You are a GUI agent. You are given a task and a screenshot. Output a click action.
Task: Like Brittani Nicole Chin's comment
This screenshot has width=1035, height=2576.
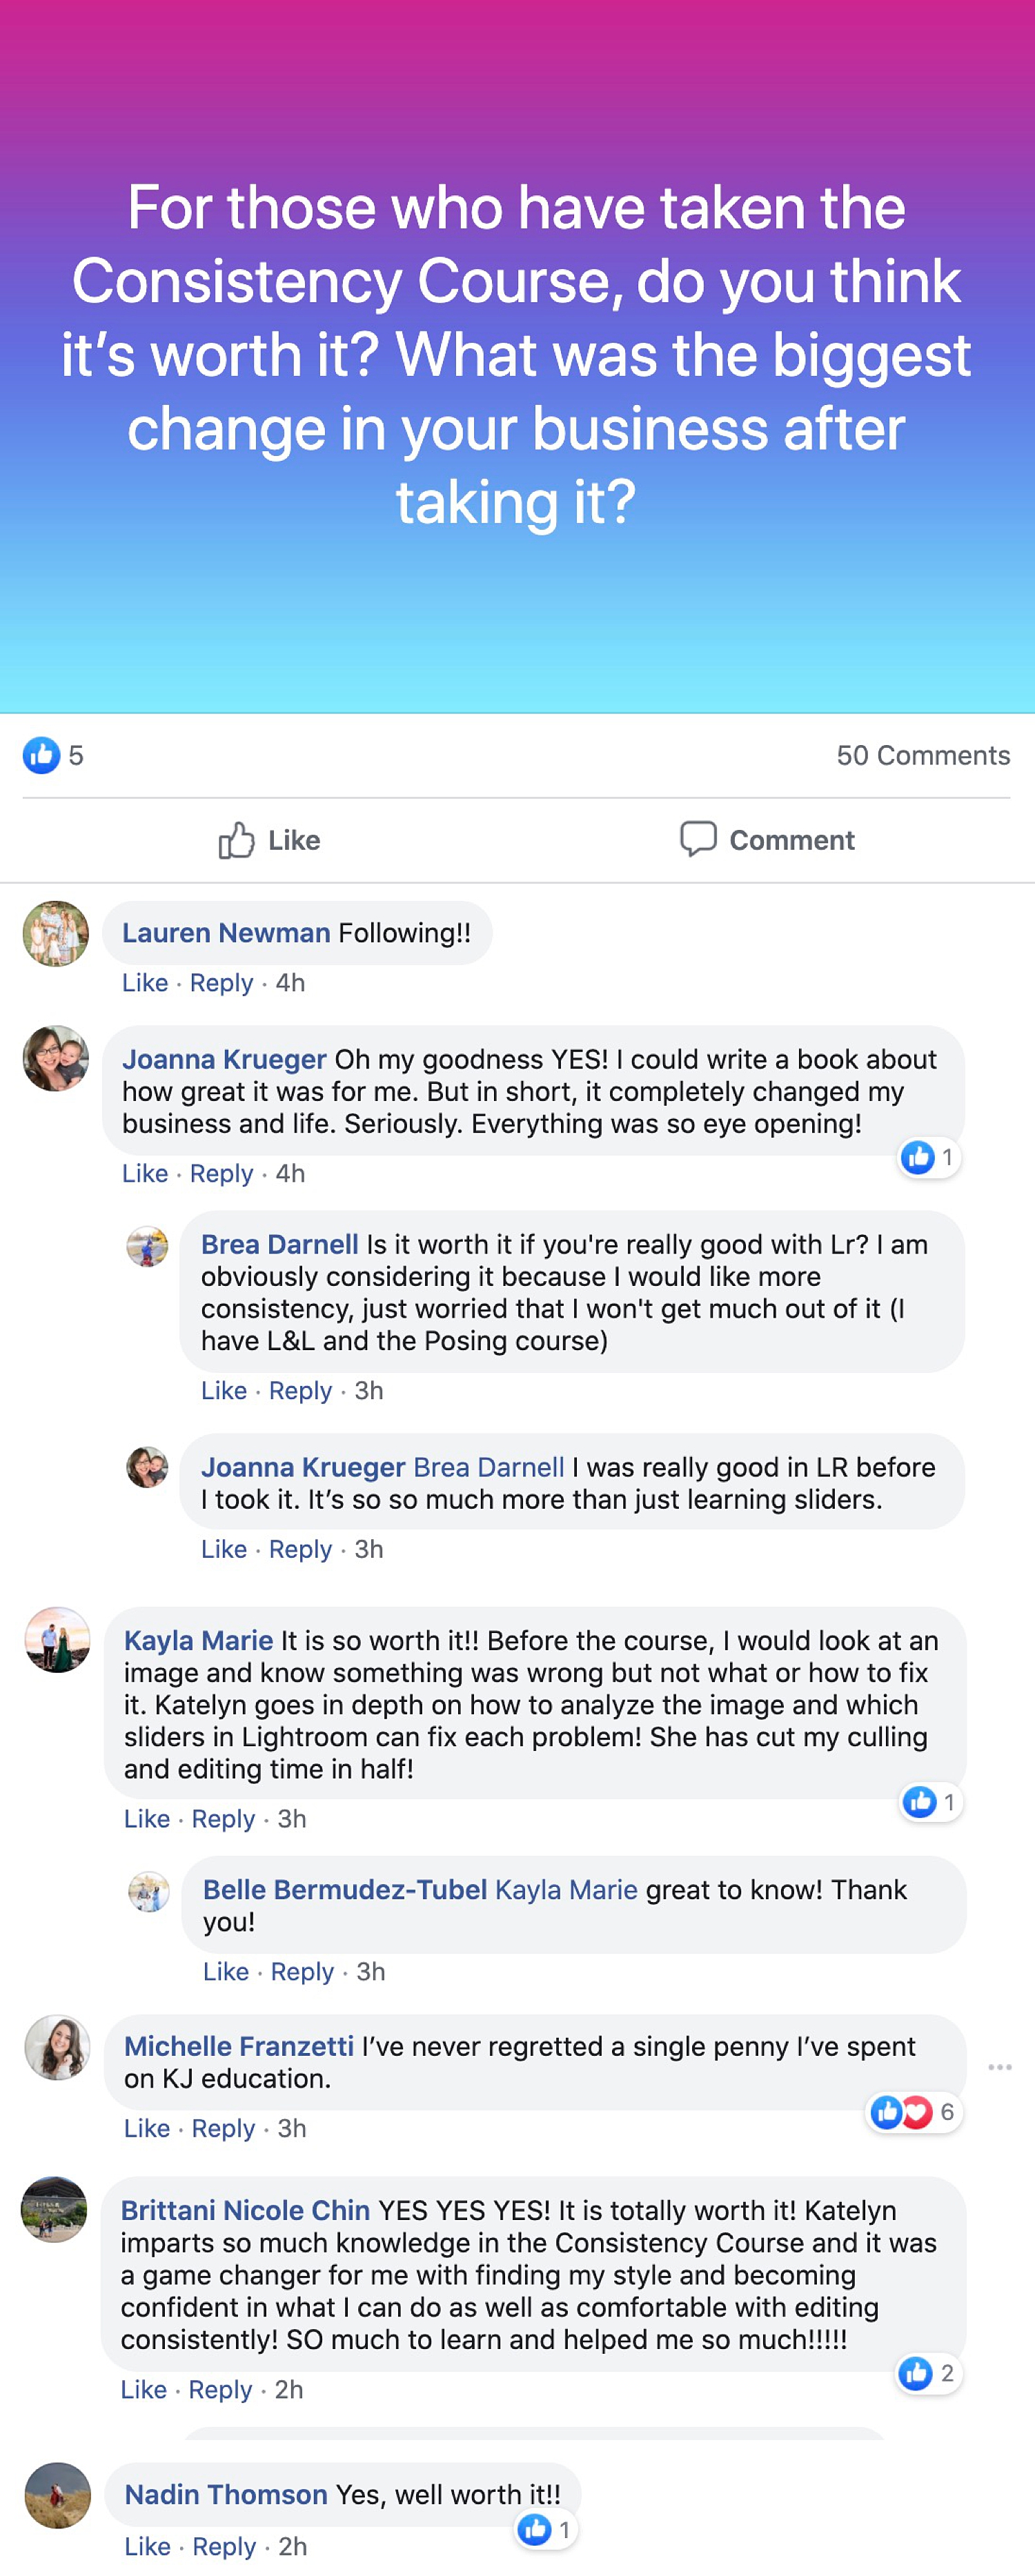pyautogui.click(x=143, y=2389)
